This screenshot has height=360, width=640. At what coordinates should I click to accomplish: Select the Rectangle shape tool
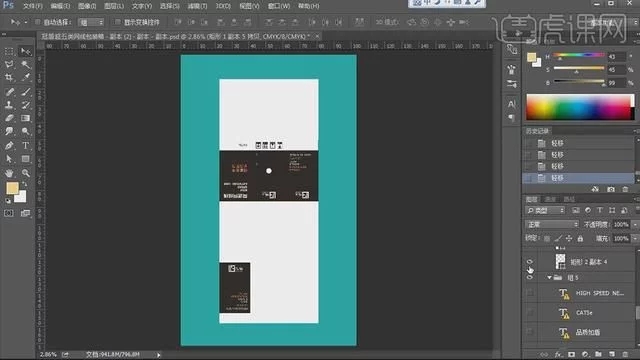point(25,158)
